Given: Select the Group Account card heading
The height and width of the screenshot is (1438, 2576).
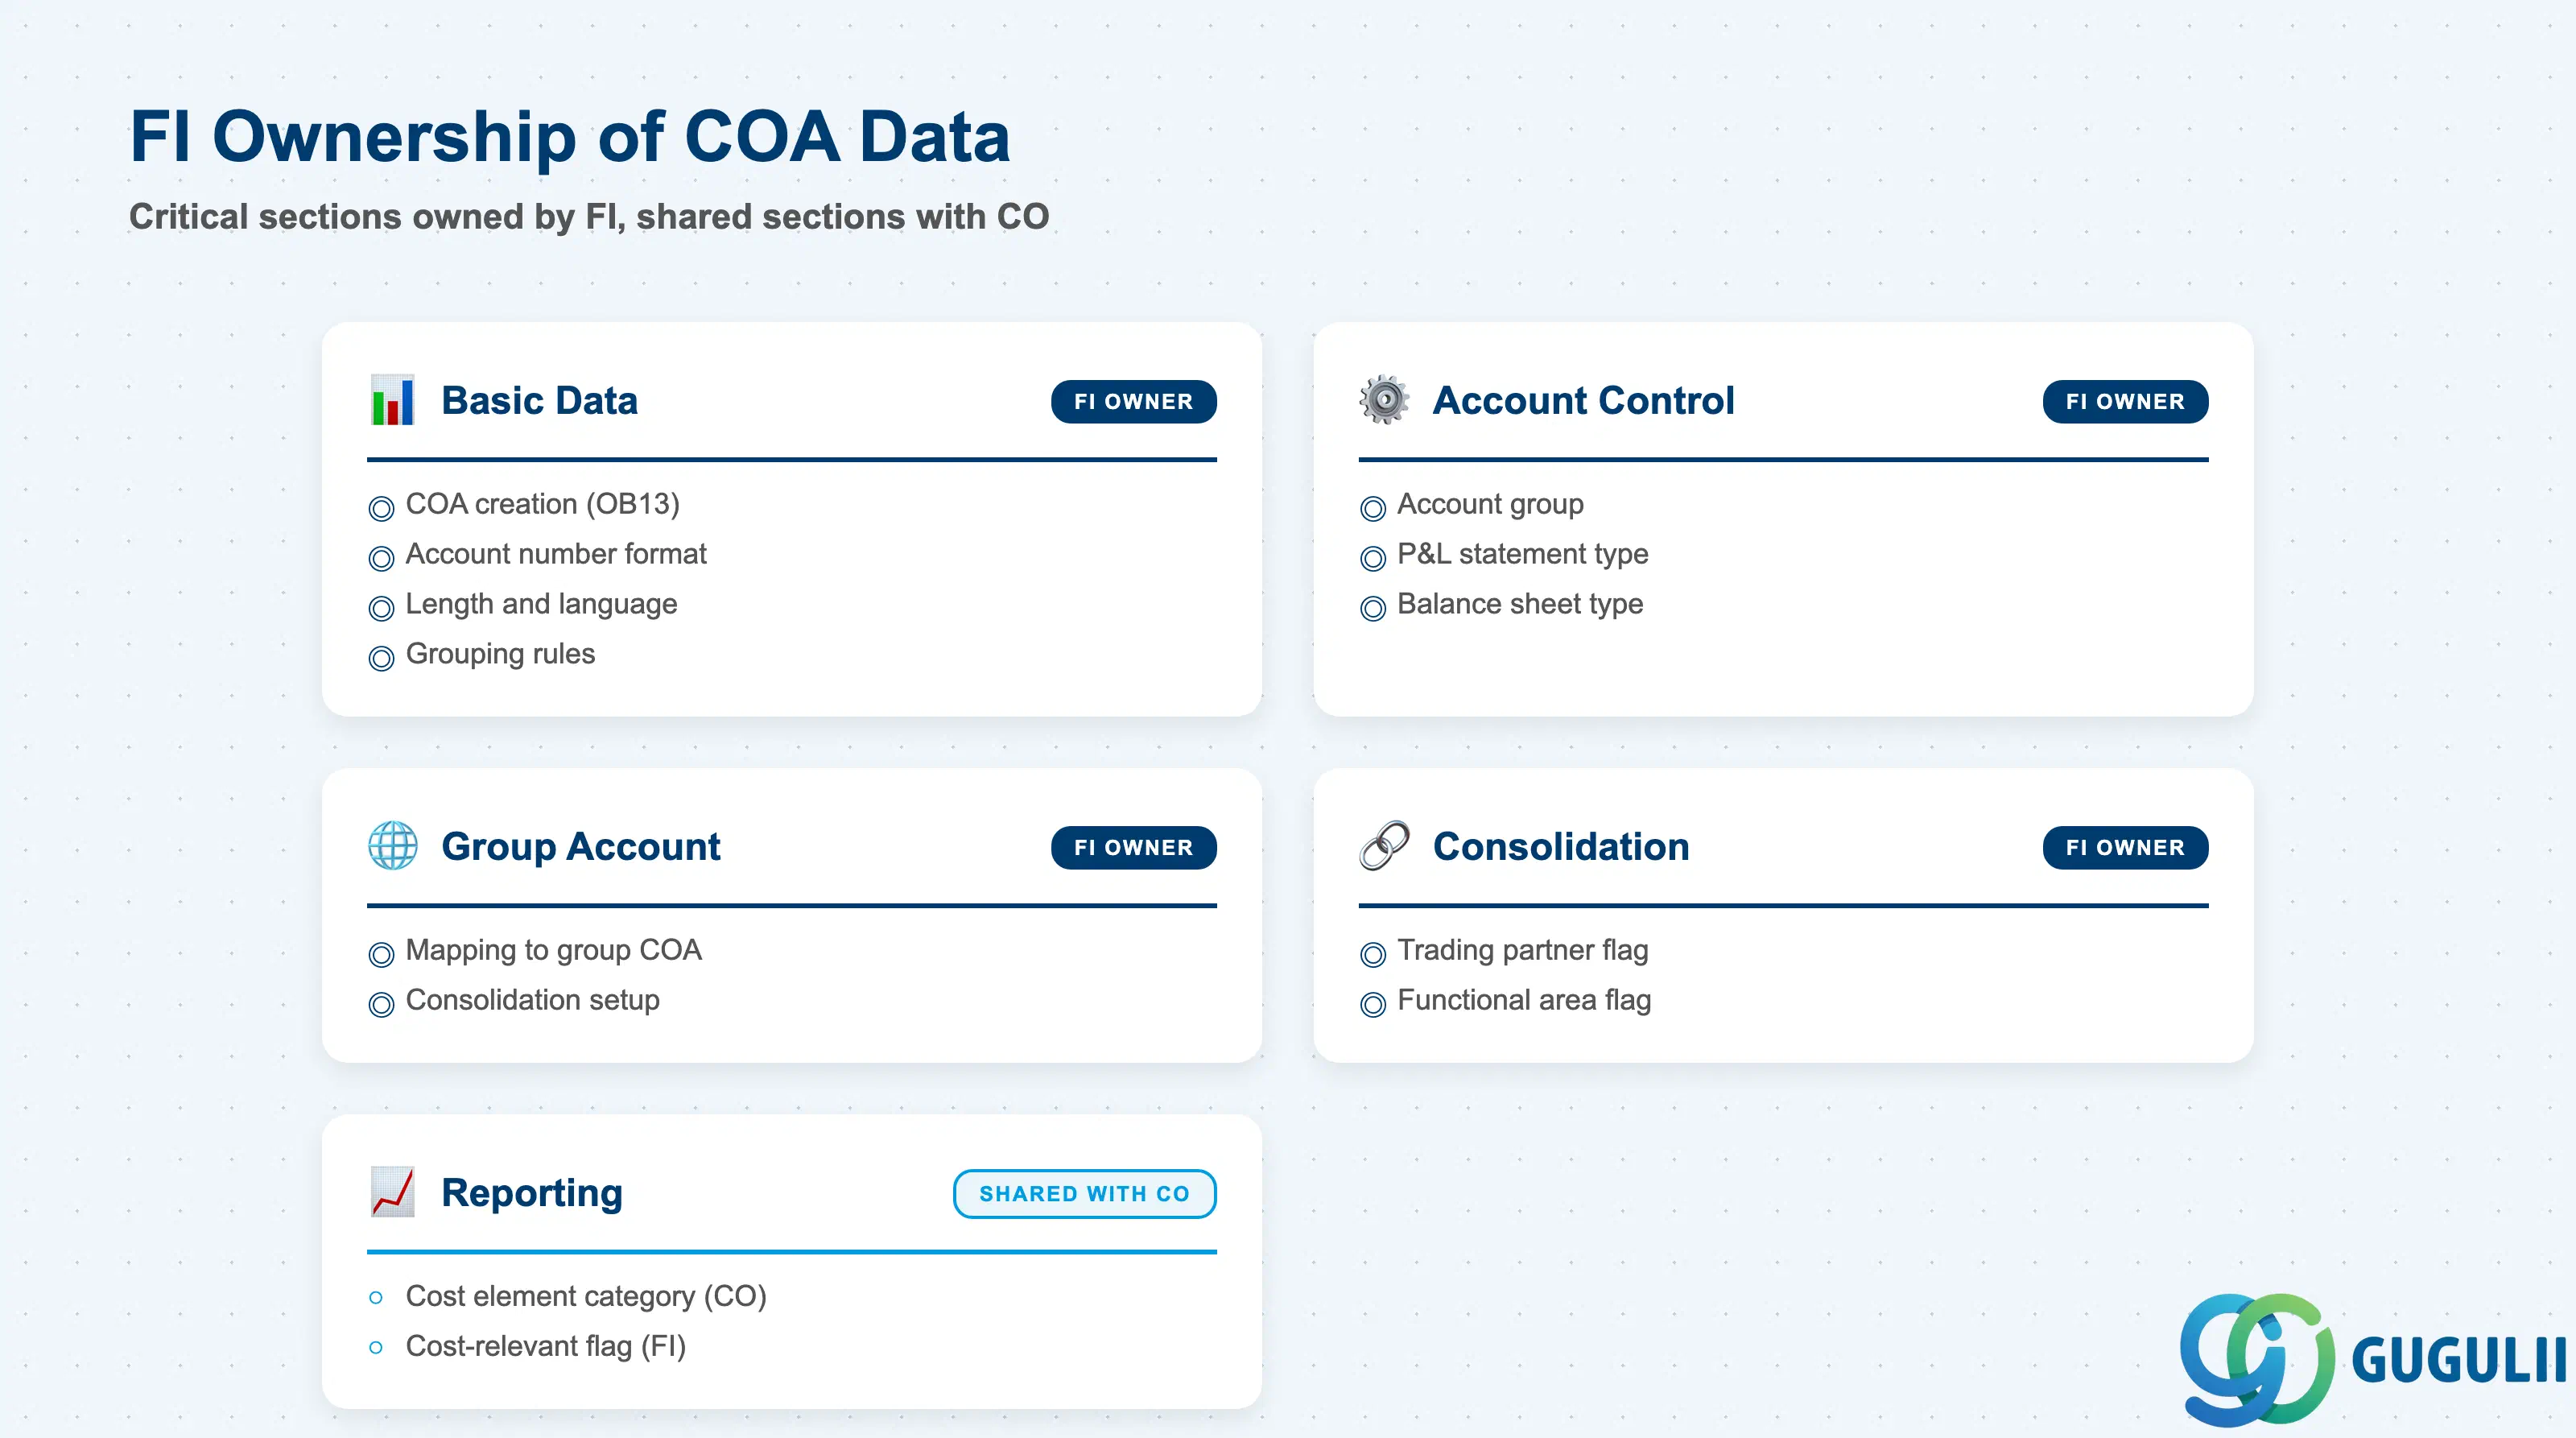Looking at the screenshot, I should coord(580,847).
